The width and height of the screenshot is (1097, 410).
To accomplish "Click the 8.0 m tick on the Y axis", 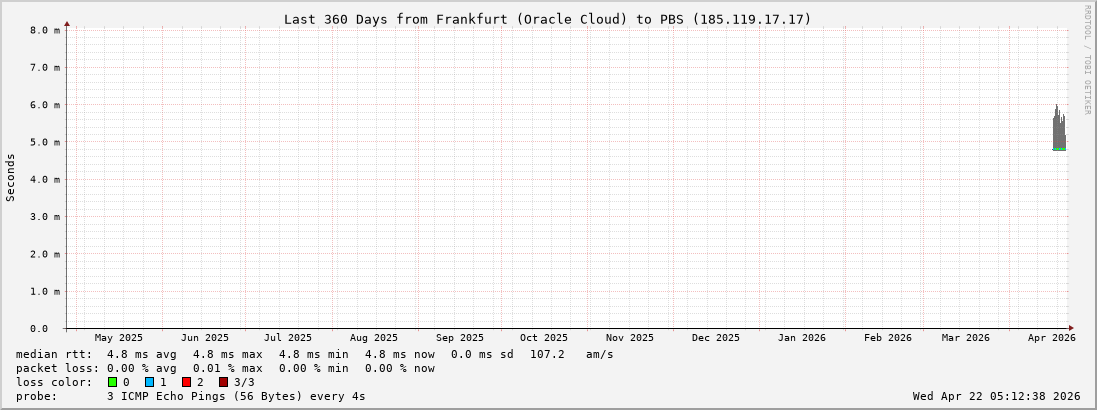I will pos(46,30).
